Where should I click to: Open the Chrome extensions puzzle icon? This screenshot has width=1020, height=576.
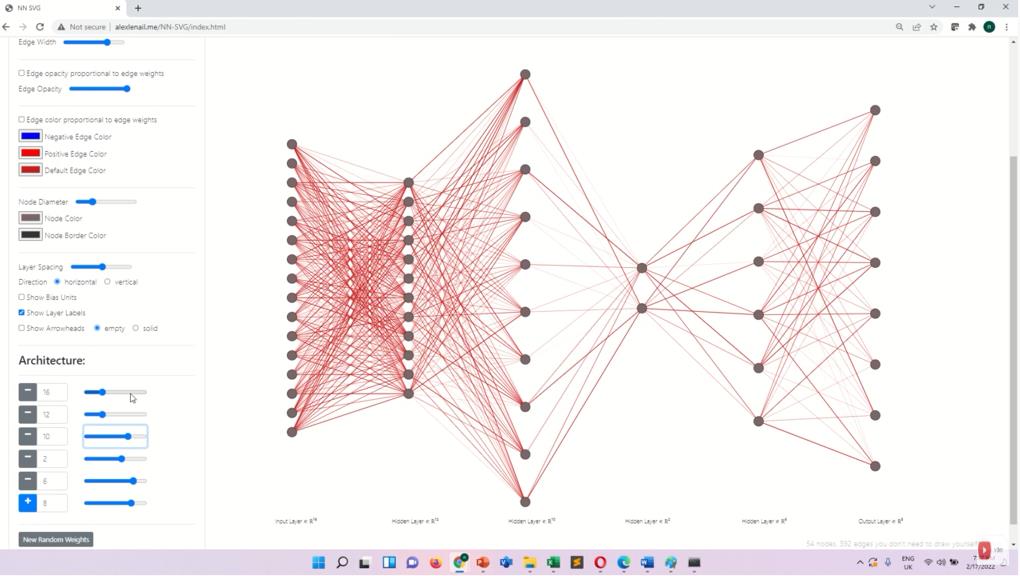pyautogui.click(x=972, y=27)
